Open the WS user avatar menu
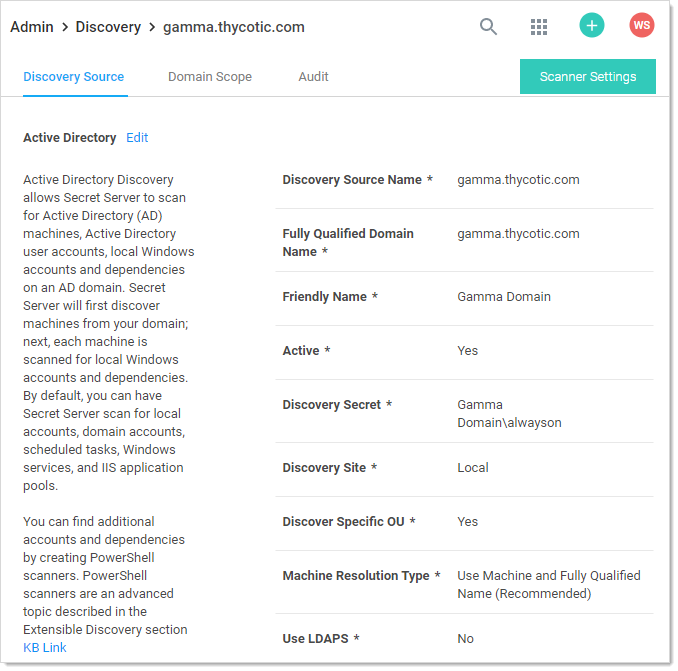678x671 pixels. tap(641, 26)
